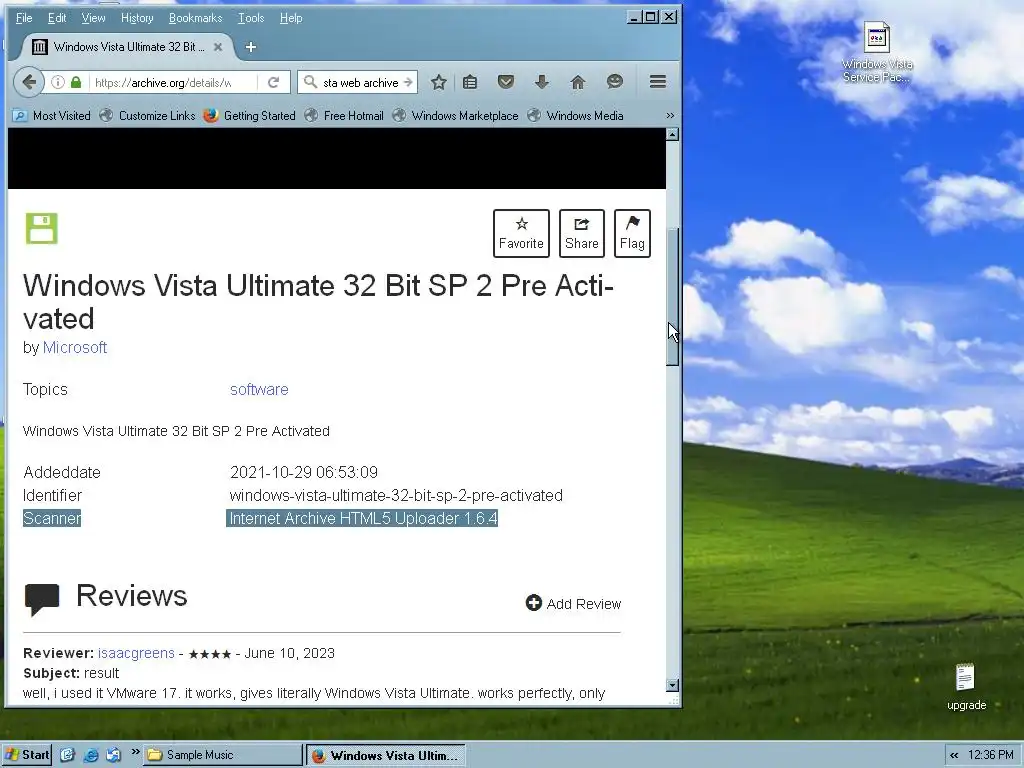This screenshot has height=768, width=1024.
Task: Show bookmarks list icon in toolbar
Action: click(470, 82)
